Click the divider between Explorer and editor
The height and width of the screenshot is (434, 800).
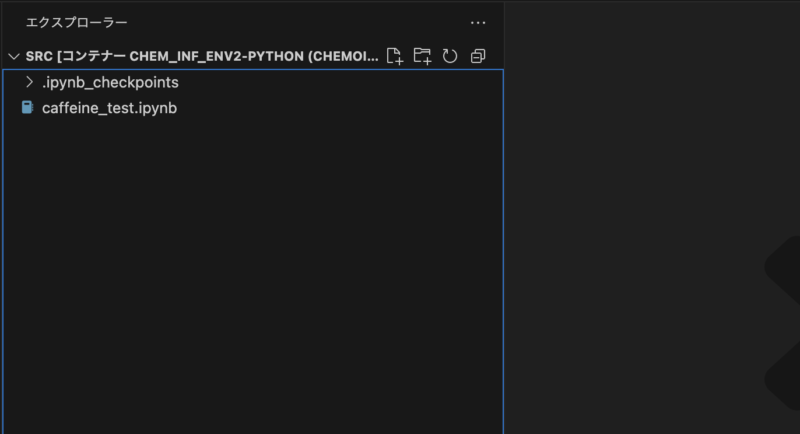pyautogui.click(x=505, y=217)
